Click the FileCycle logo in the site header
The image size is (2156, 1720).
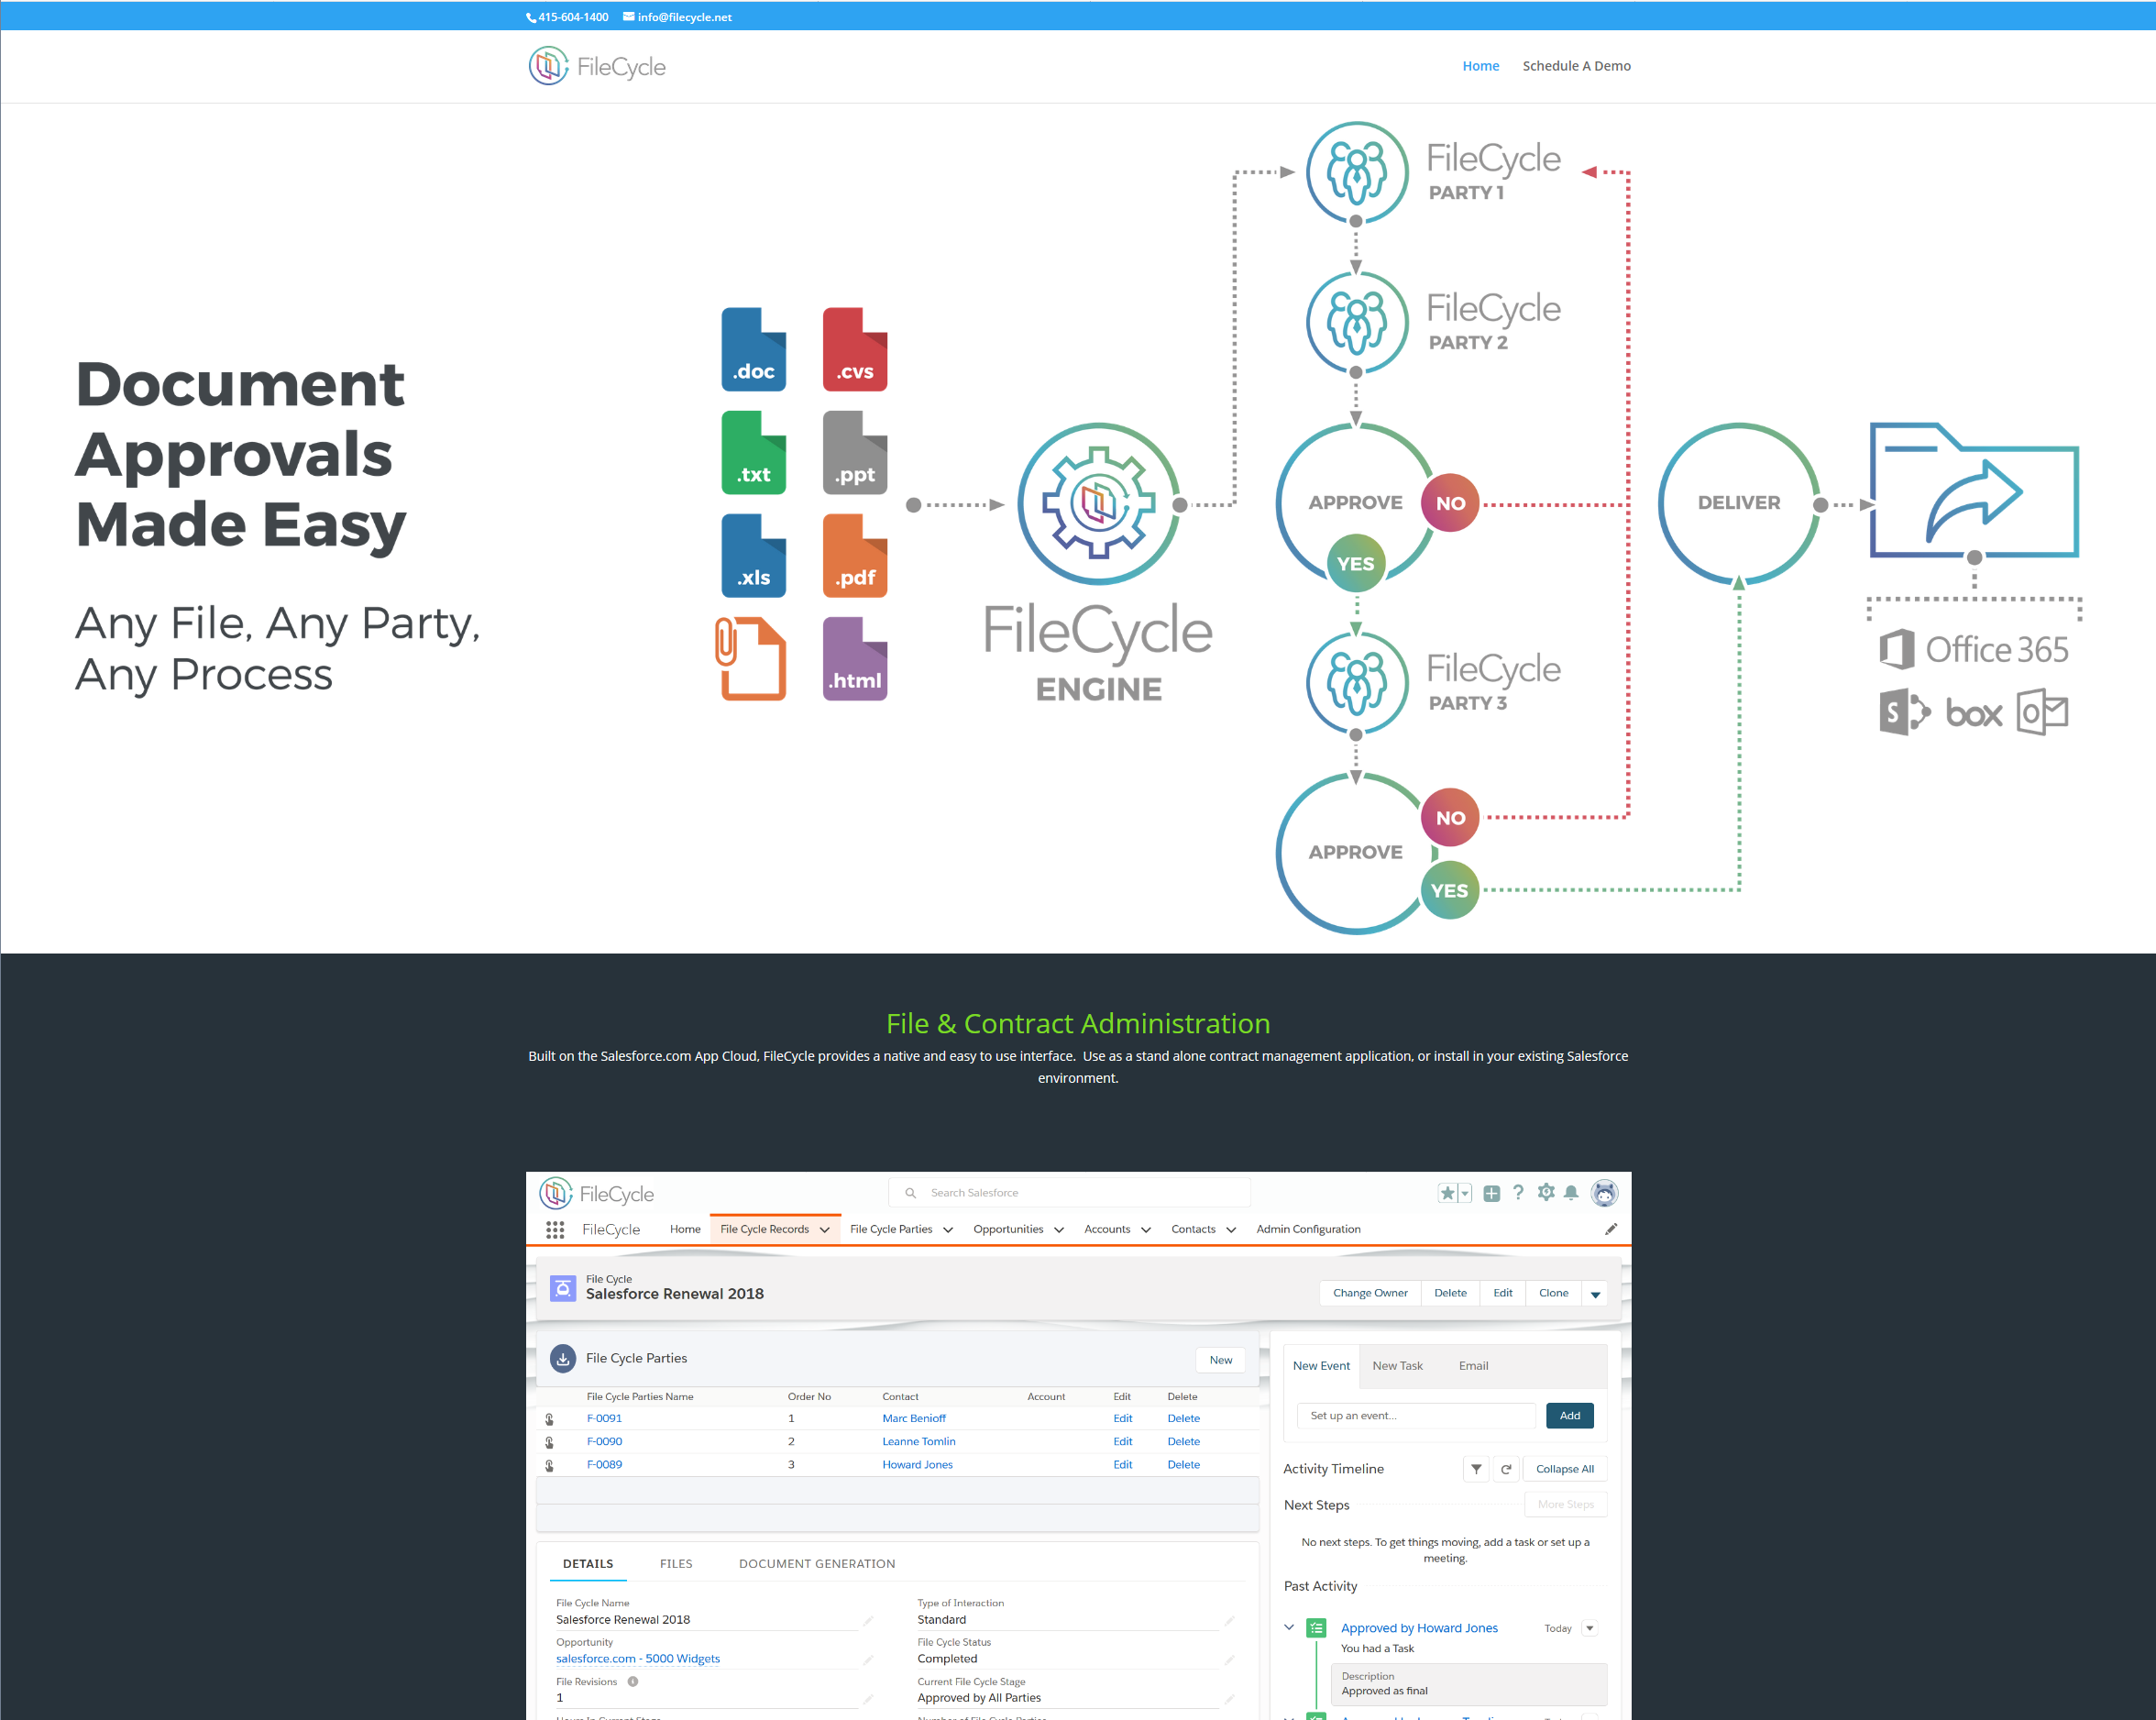tap(597, 66)
